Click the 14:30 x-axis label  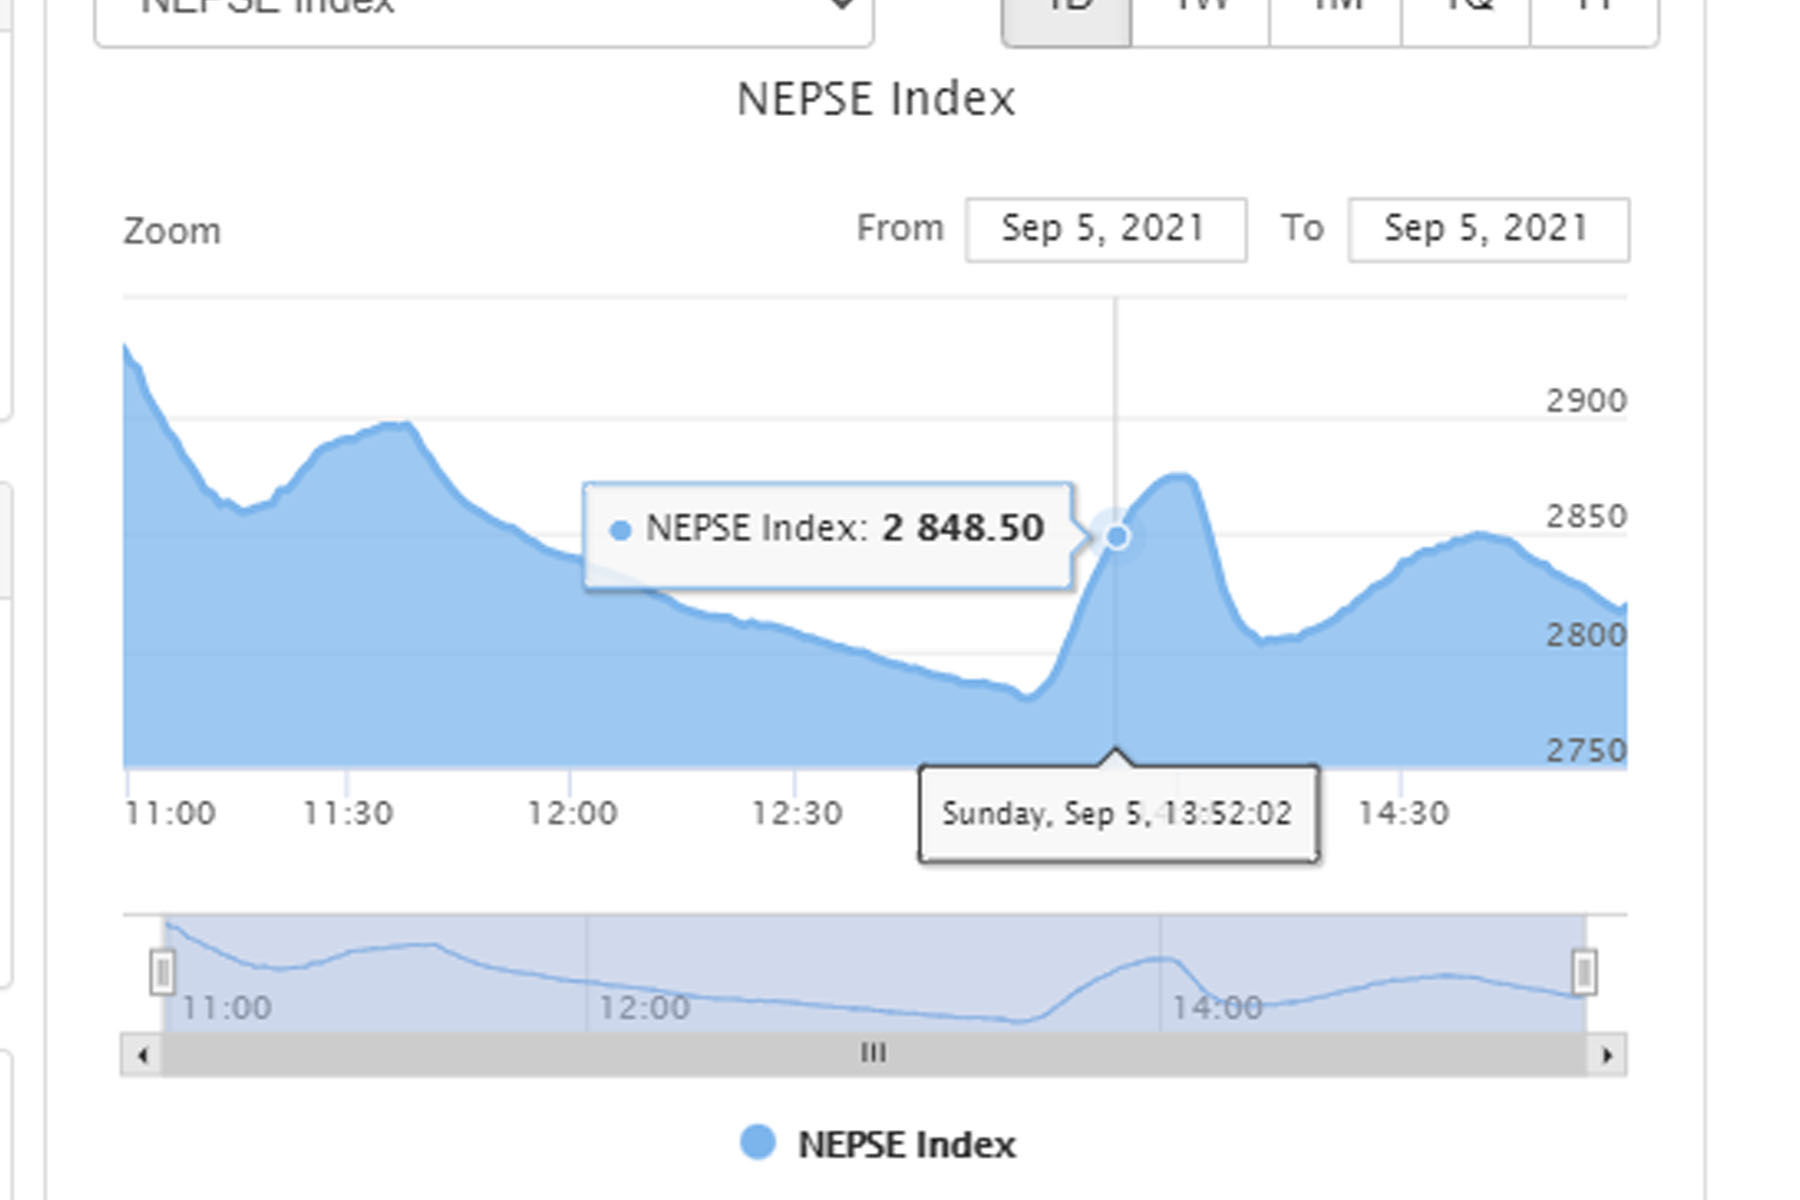1403,813
